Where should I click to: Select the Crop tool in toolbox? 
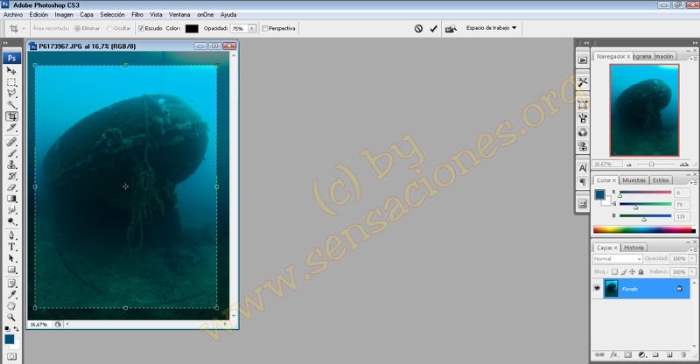[12, 117]
